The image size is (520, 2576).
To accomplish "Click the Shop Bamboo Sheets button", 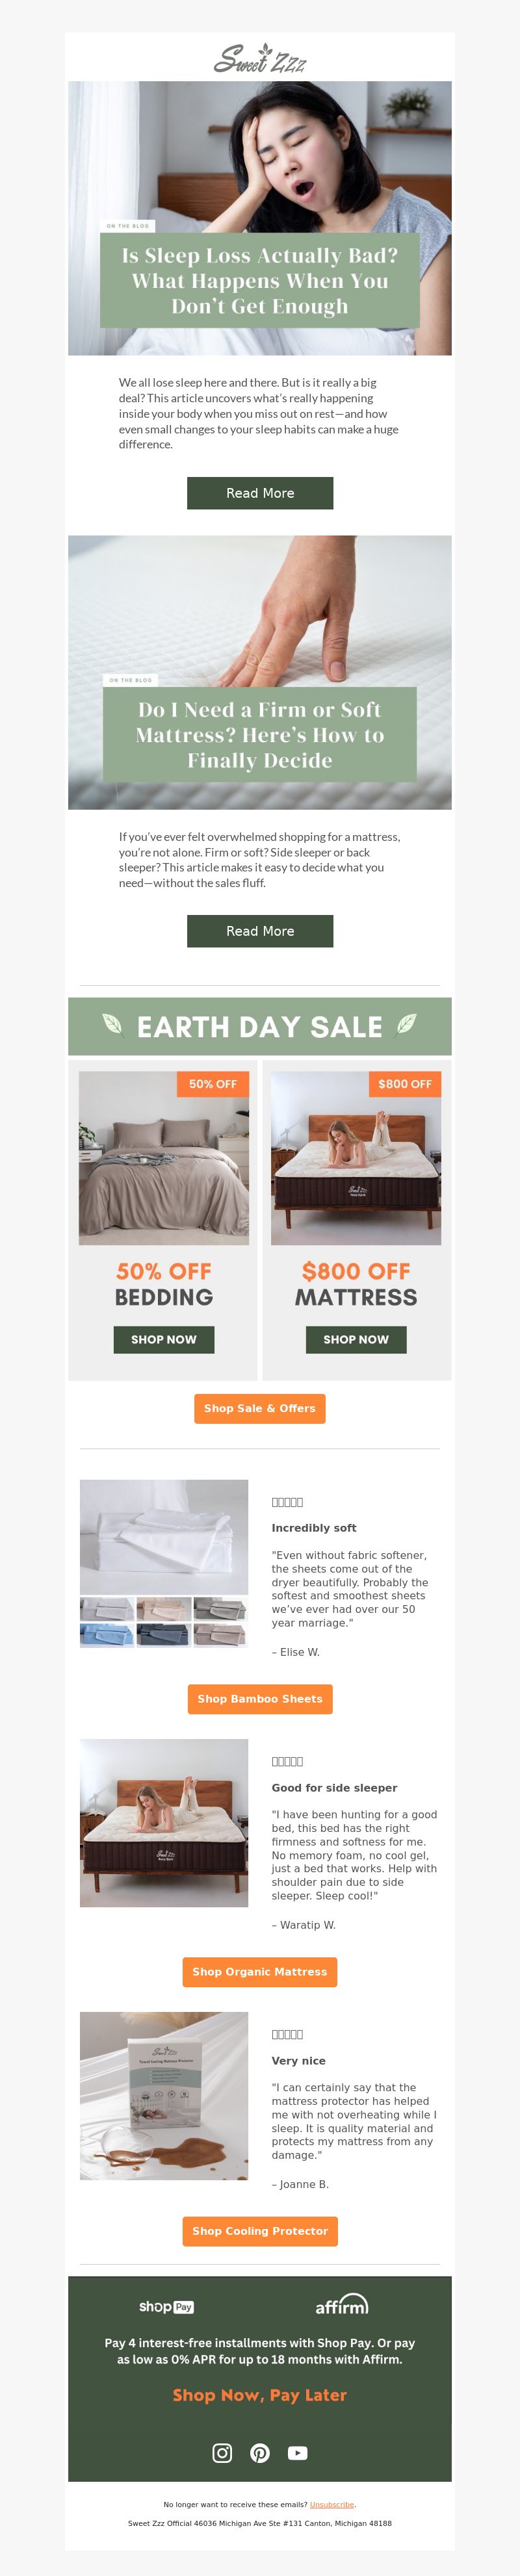I will pyautogui.click(x=260, y=1699).
